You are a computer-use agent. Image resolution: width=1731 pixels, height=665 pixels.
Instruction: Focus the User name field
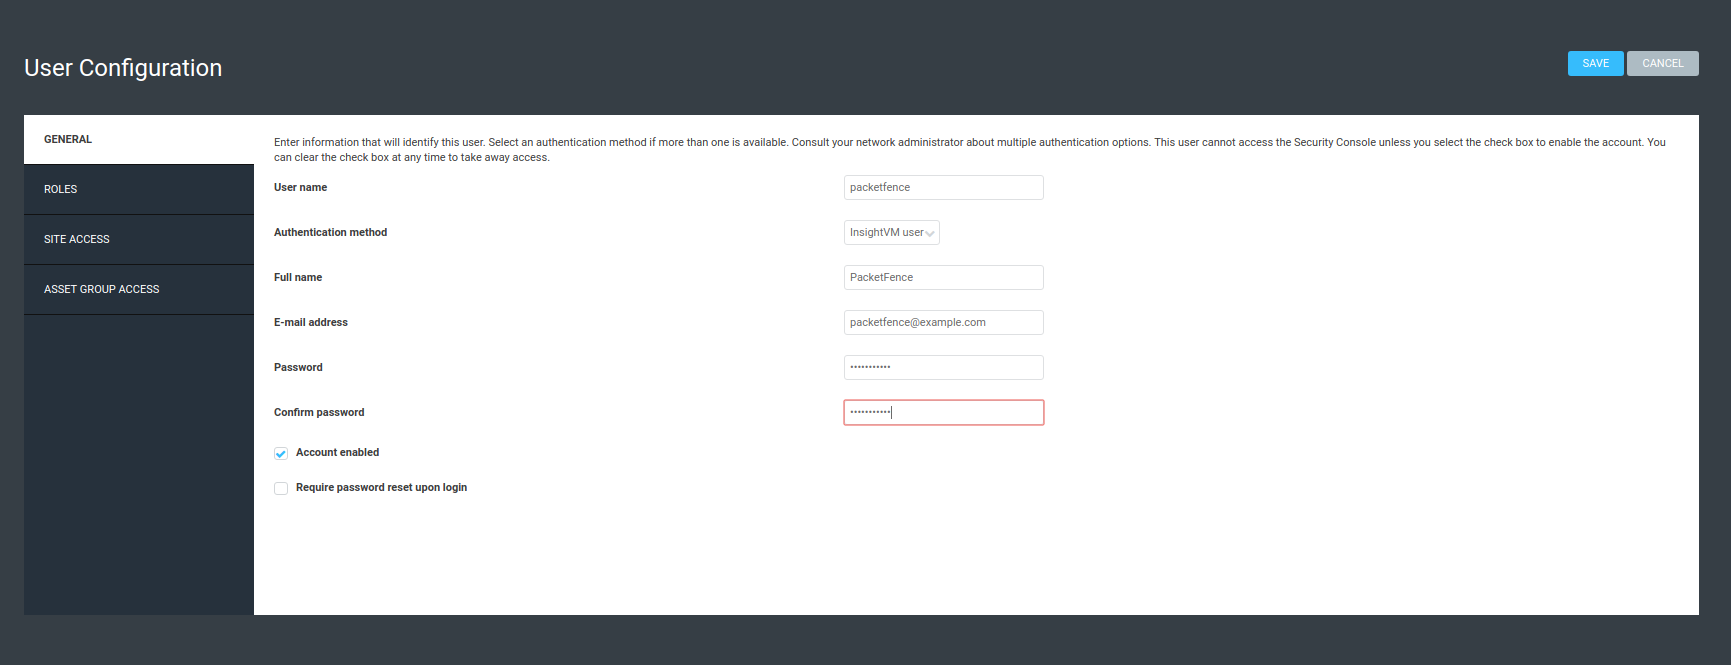pos(943,187)
